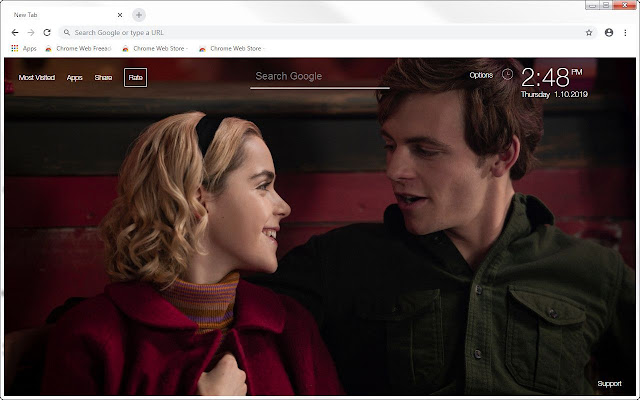The width and height of the screenshot is (640, 400).
Task: Open the third Chrome Web Store bookmark
Action: tap(232, 49)
